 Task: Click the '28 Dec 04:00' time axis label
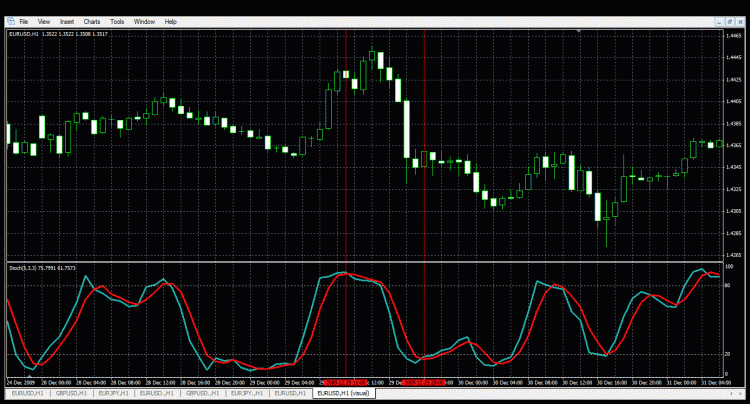(91, 382)
